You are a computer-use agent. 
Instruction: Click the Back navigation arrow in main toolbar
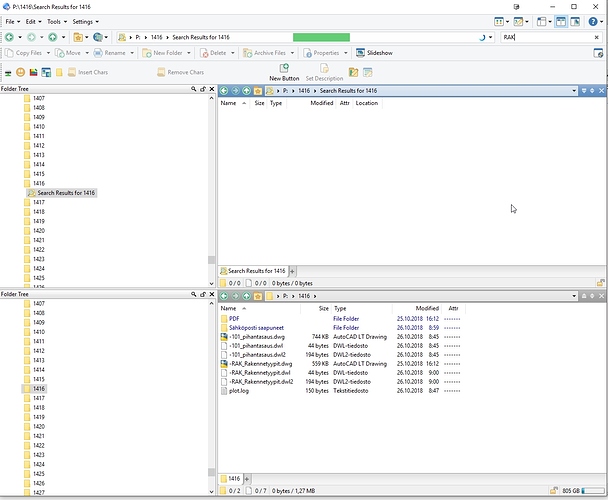coord(10,37)
